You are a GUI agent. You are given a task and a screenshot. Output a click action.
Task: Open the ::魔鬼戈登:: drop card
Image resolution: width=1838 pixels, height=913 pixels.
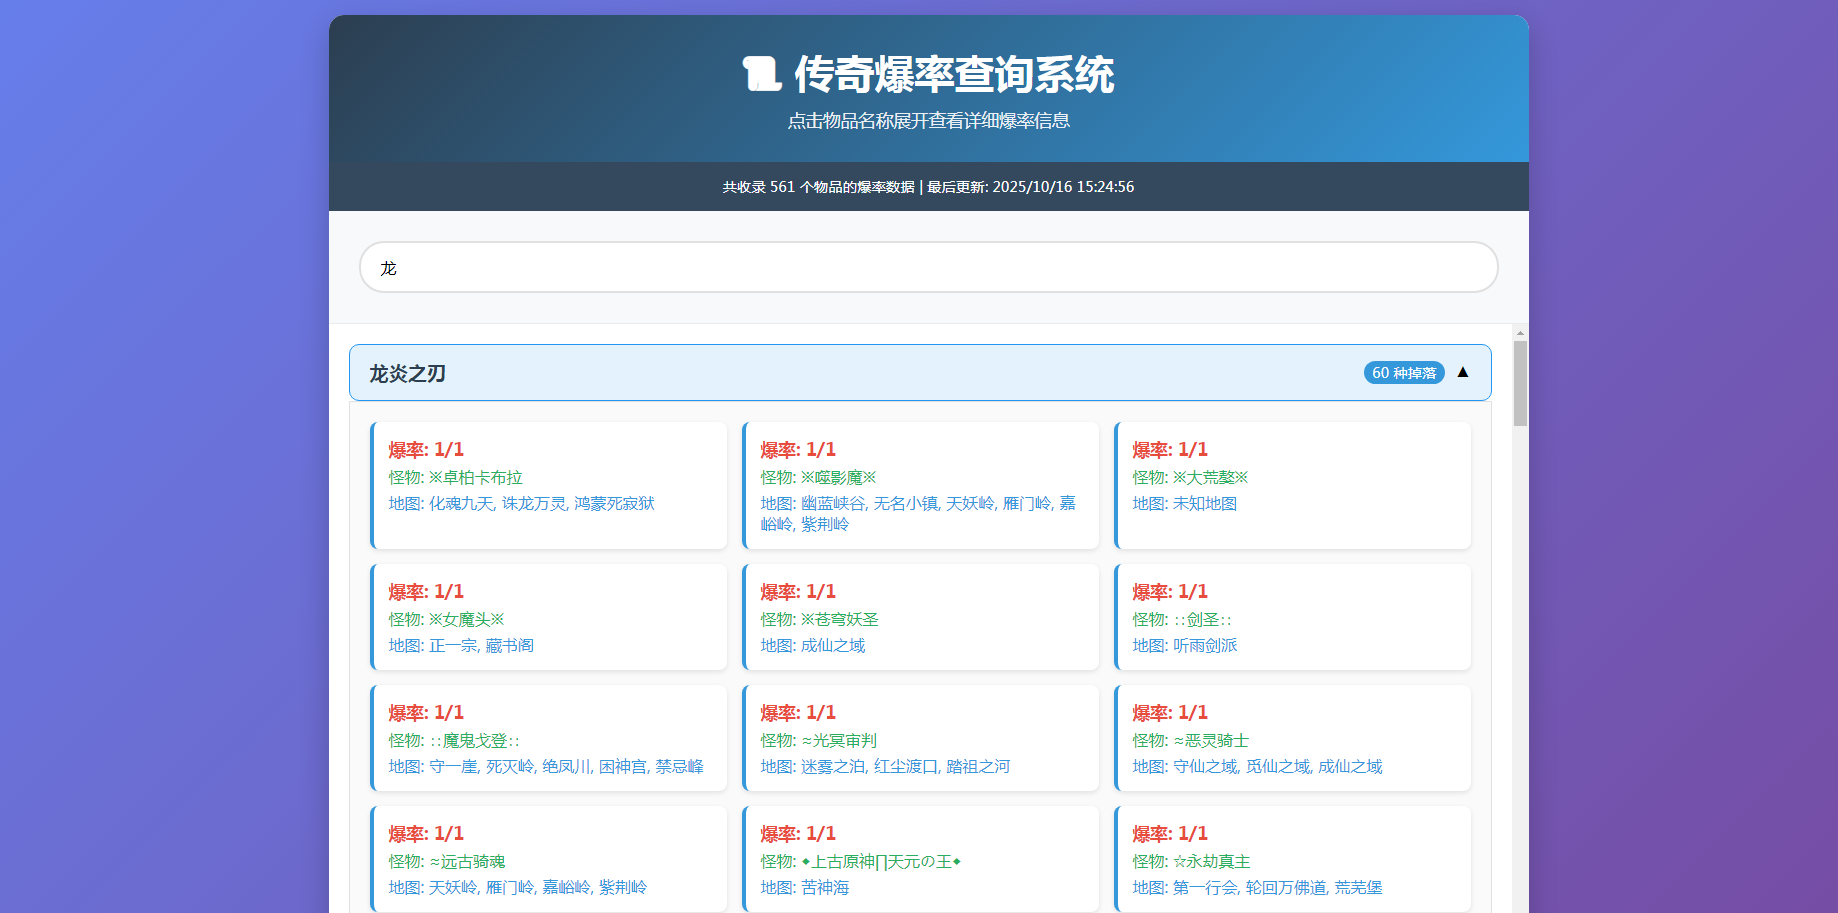point(549,738)
